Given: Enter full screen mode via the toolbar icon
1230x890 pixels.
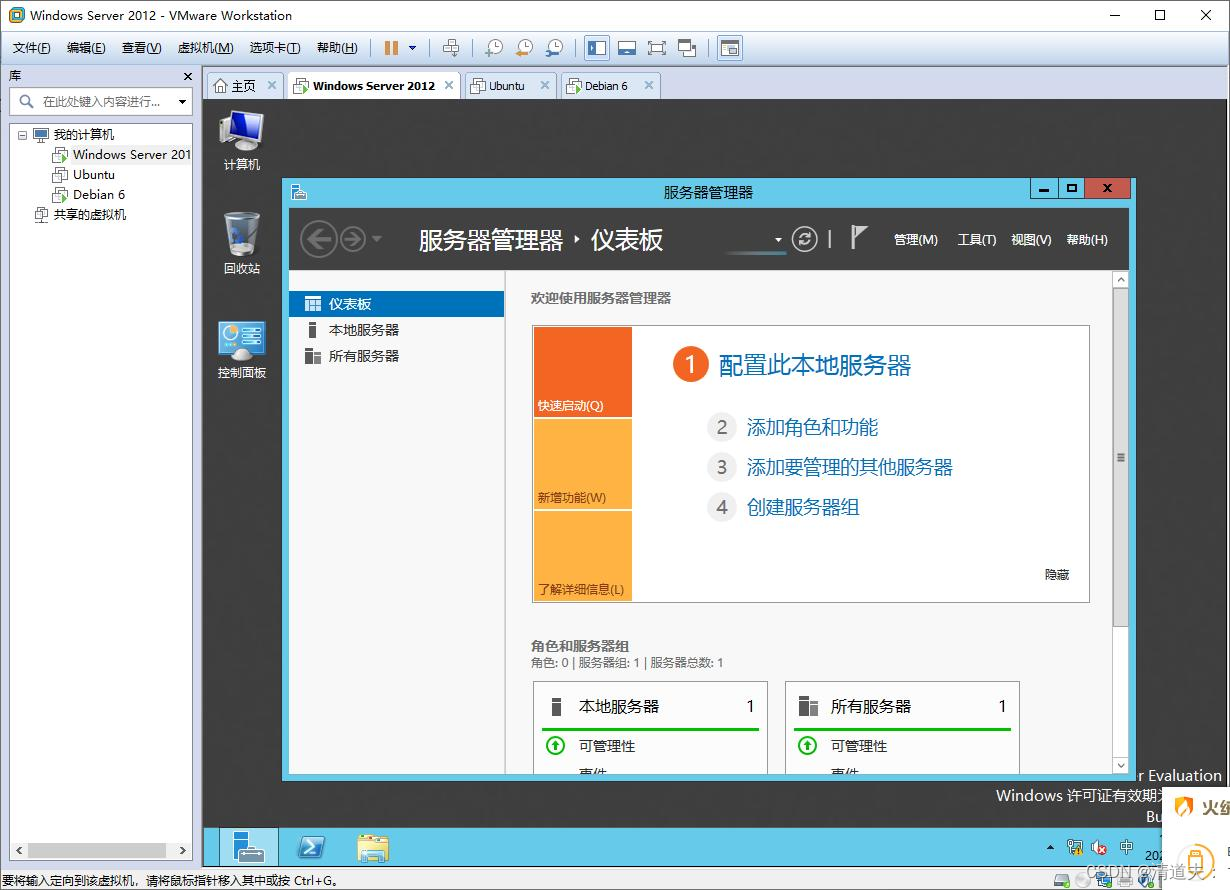Looking at the screenshot, I should tap(656, 47).
